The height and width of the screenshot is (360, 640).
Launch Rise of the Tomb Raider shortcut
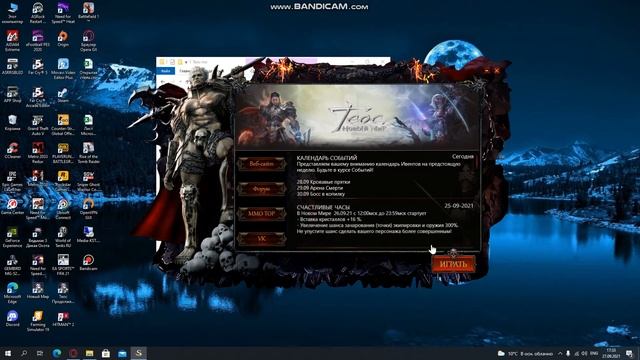(88, 153)
